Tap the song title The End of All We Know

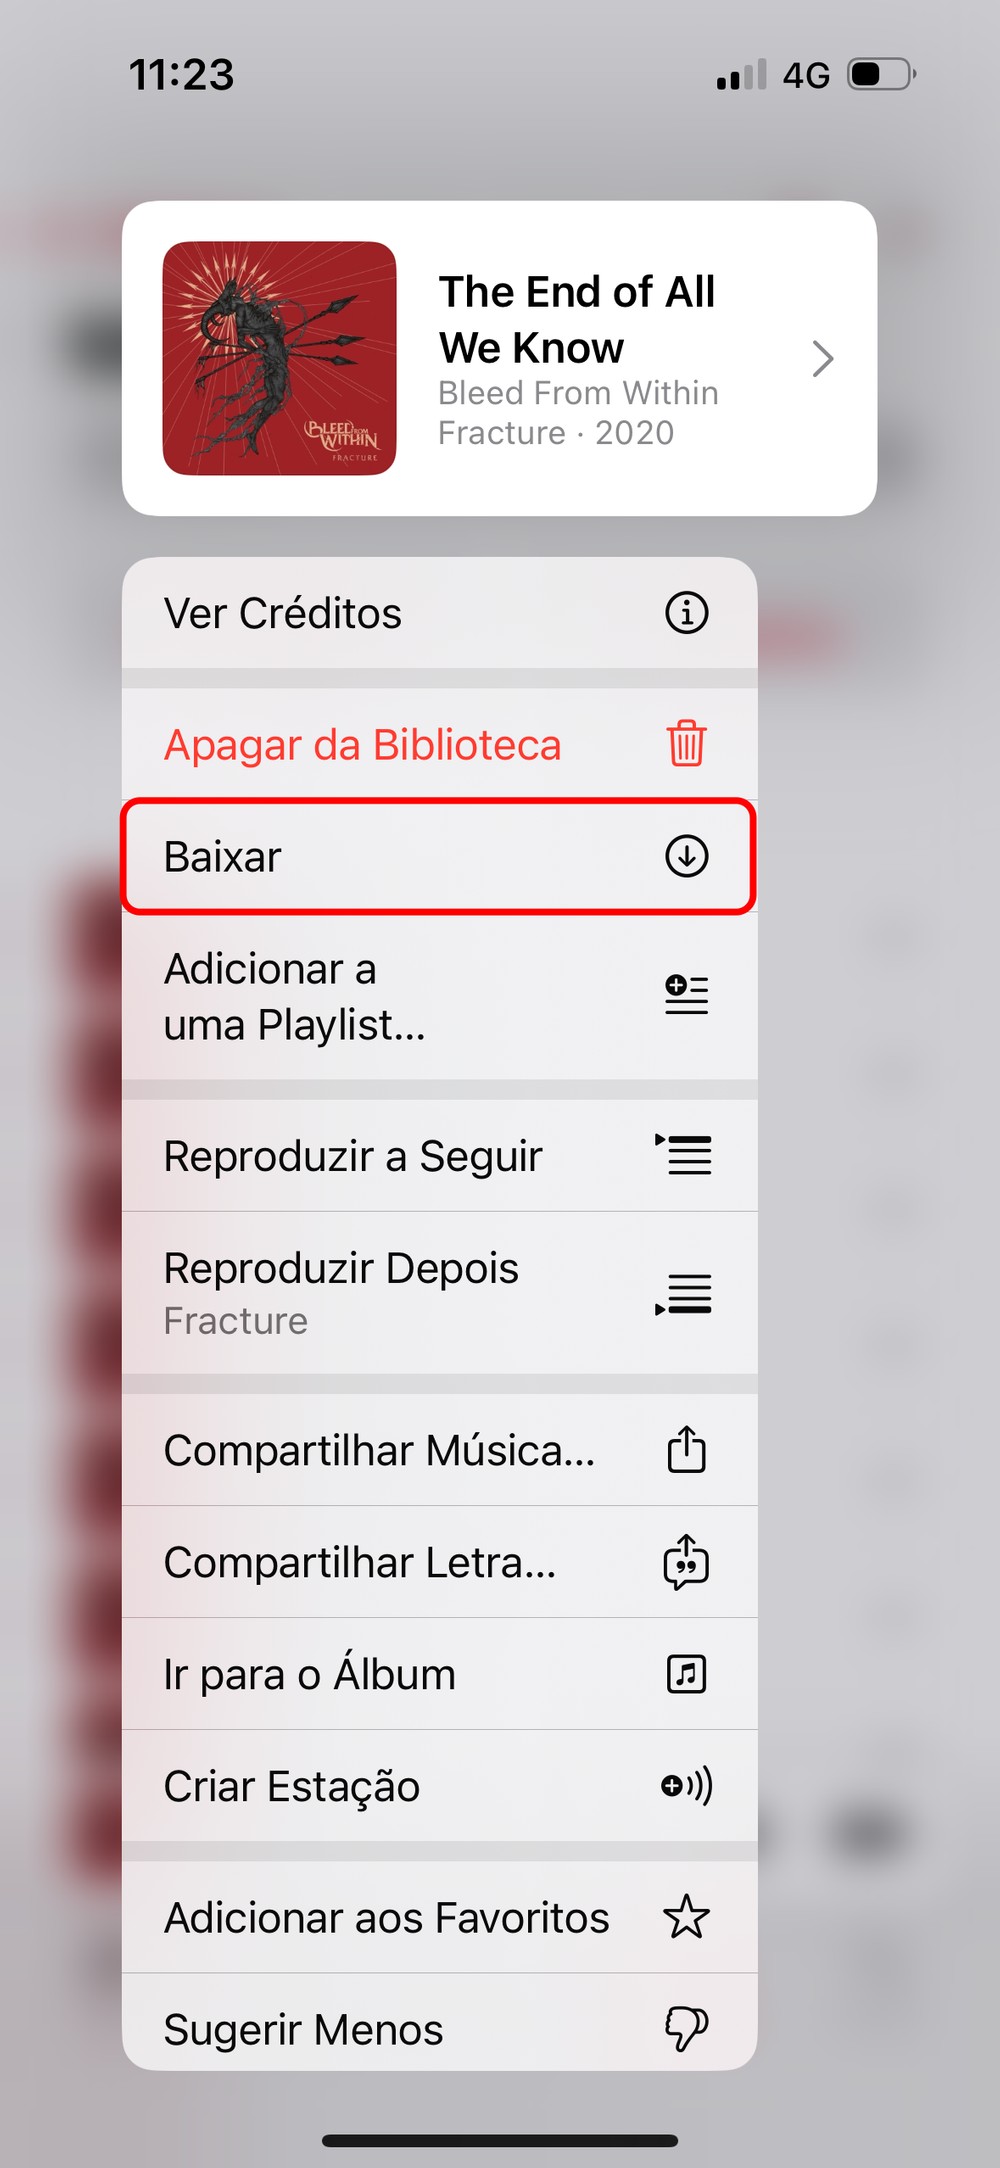coord(577,319)
